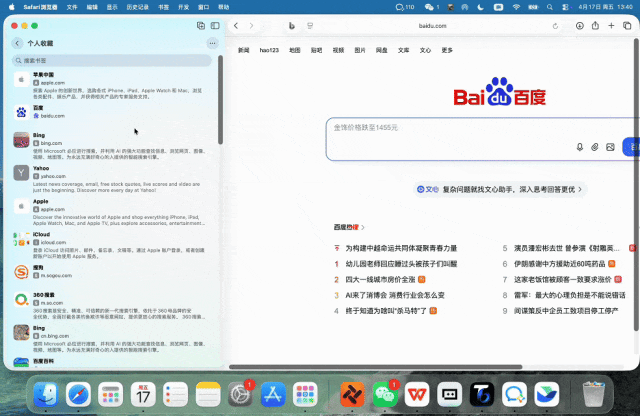Image resolution: width=640 pixels, height=416 pixels.
Task: Open the 文件 menu
Action: point(72,7)
